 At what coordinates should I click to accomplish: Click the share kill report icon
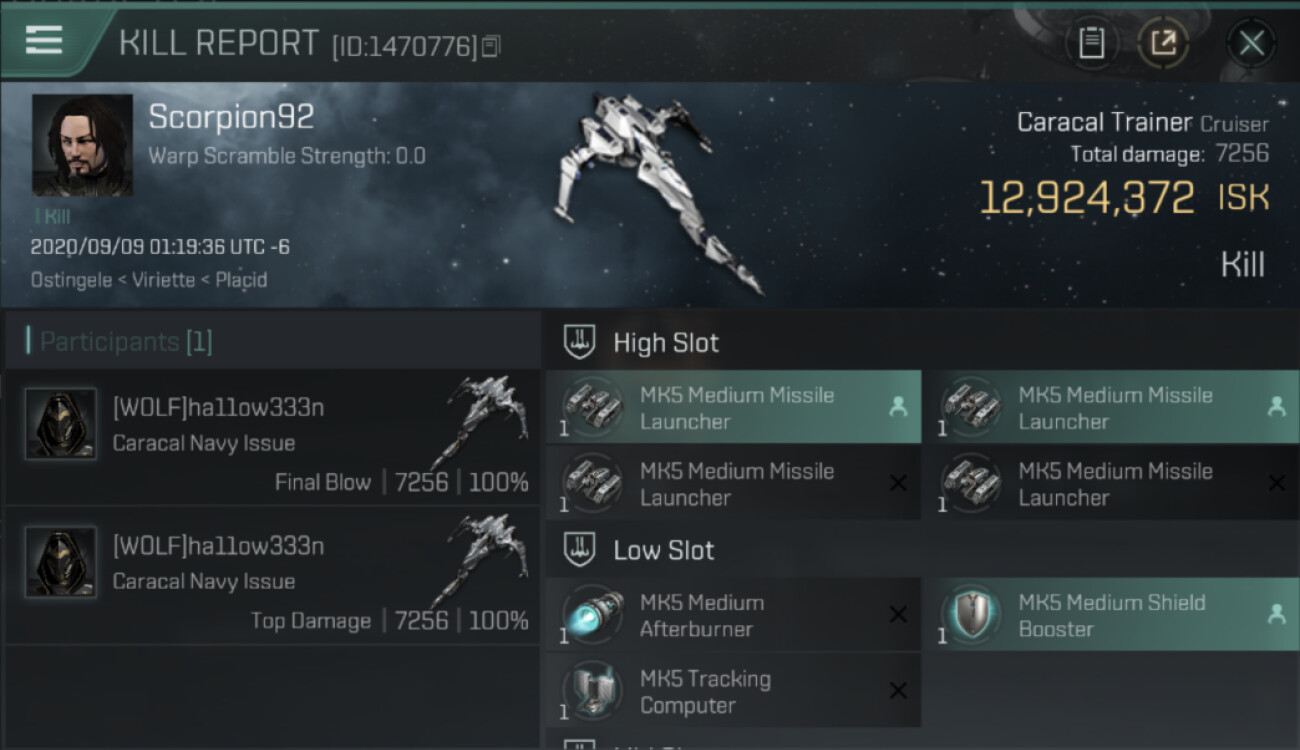(1163, 43)
